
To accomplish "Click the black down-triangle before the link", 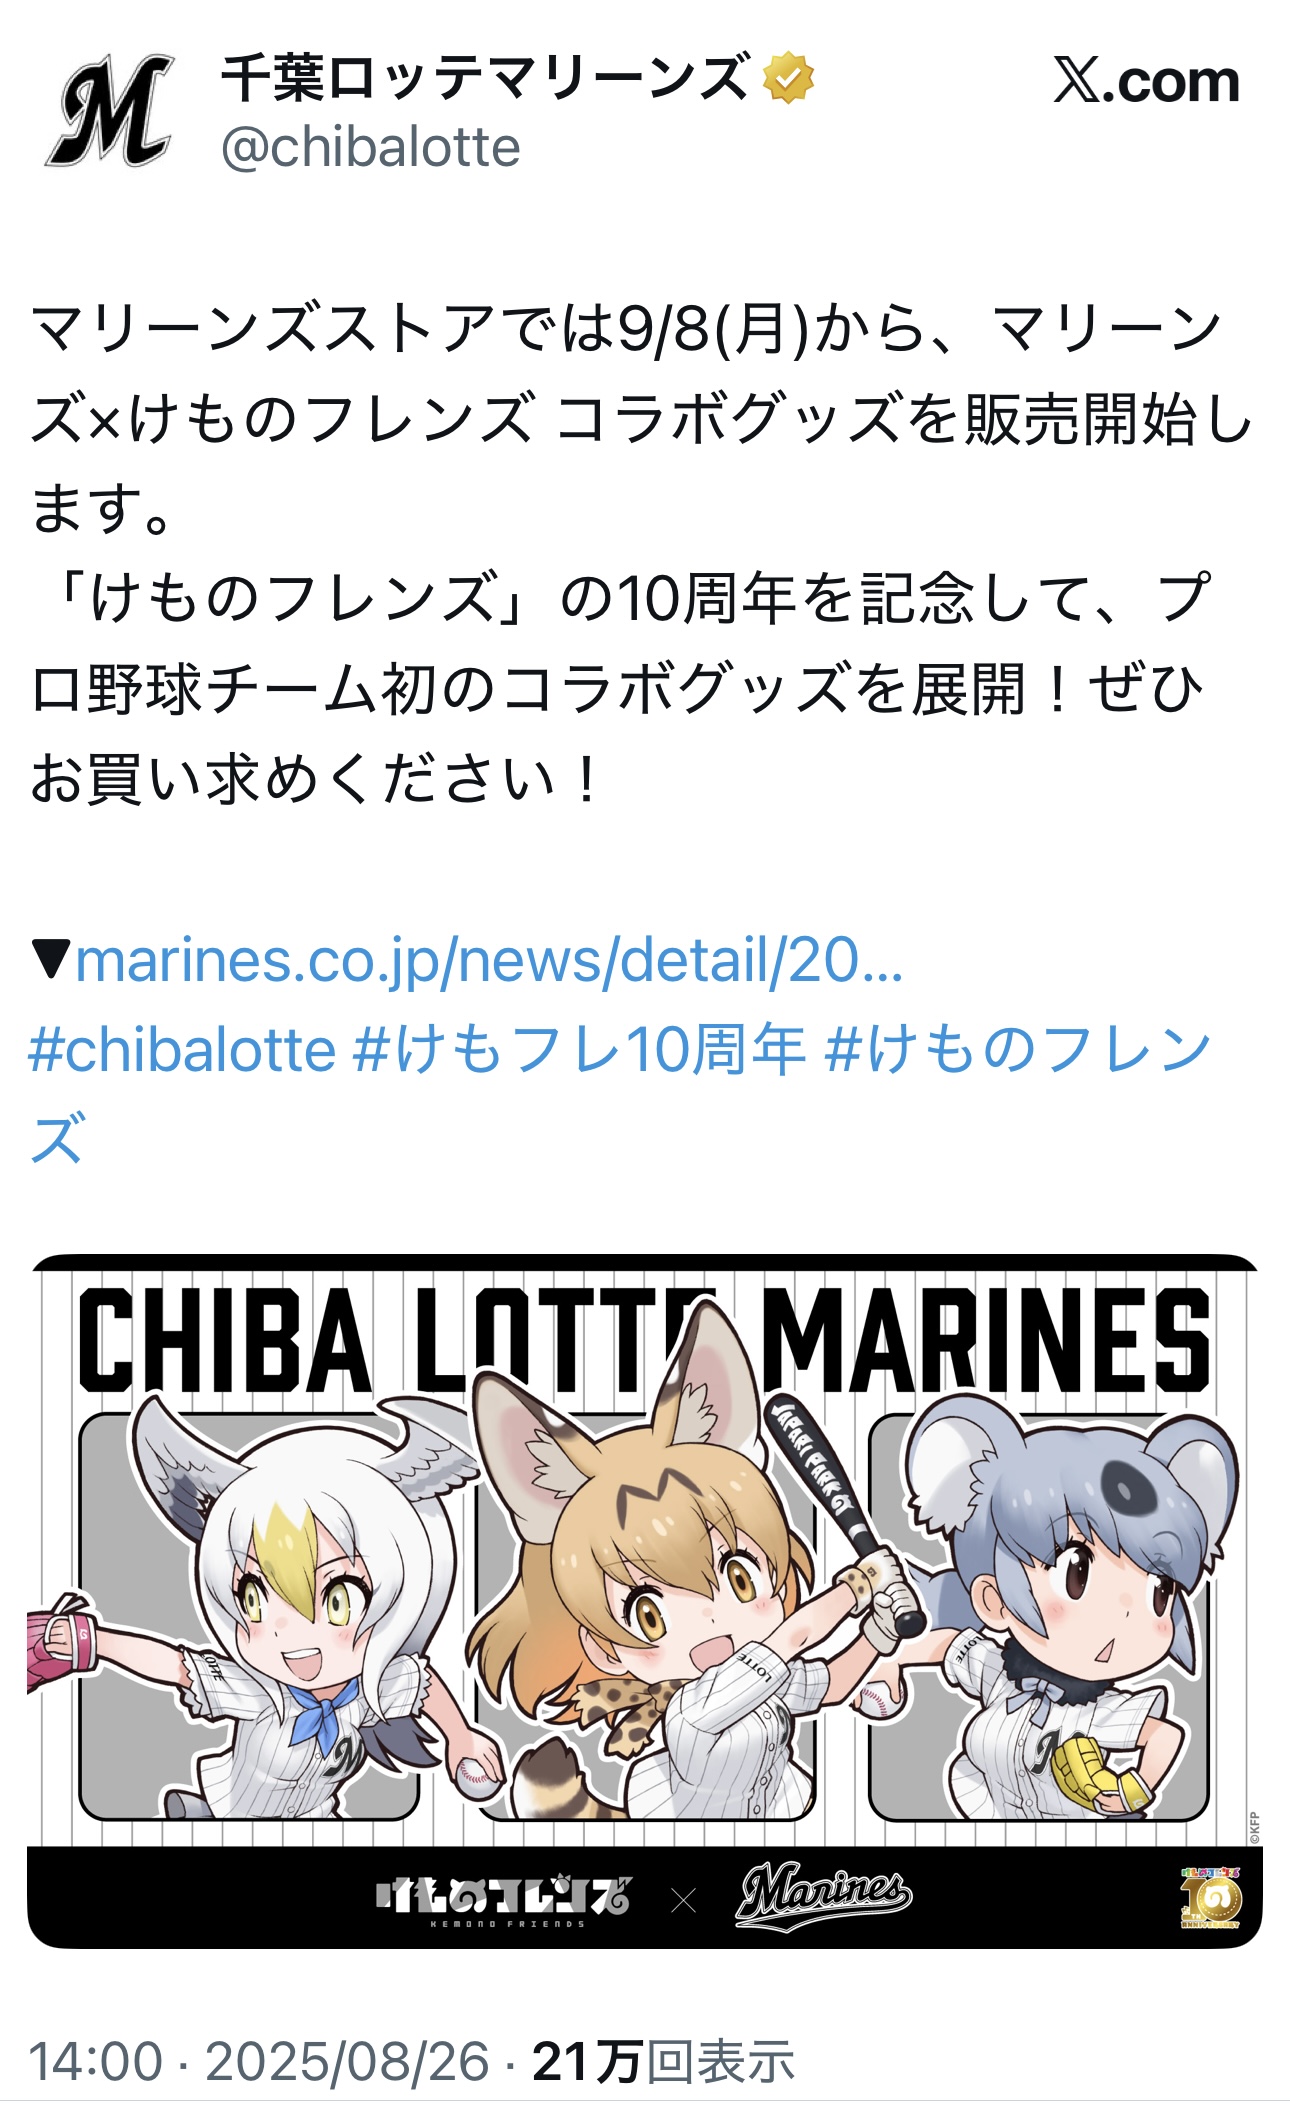I will (x=50, y=960).
